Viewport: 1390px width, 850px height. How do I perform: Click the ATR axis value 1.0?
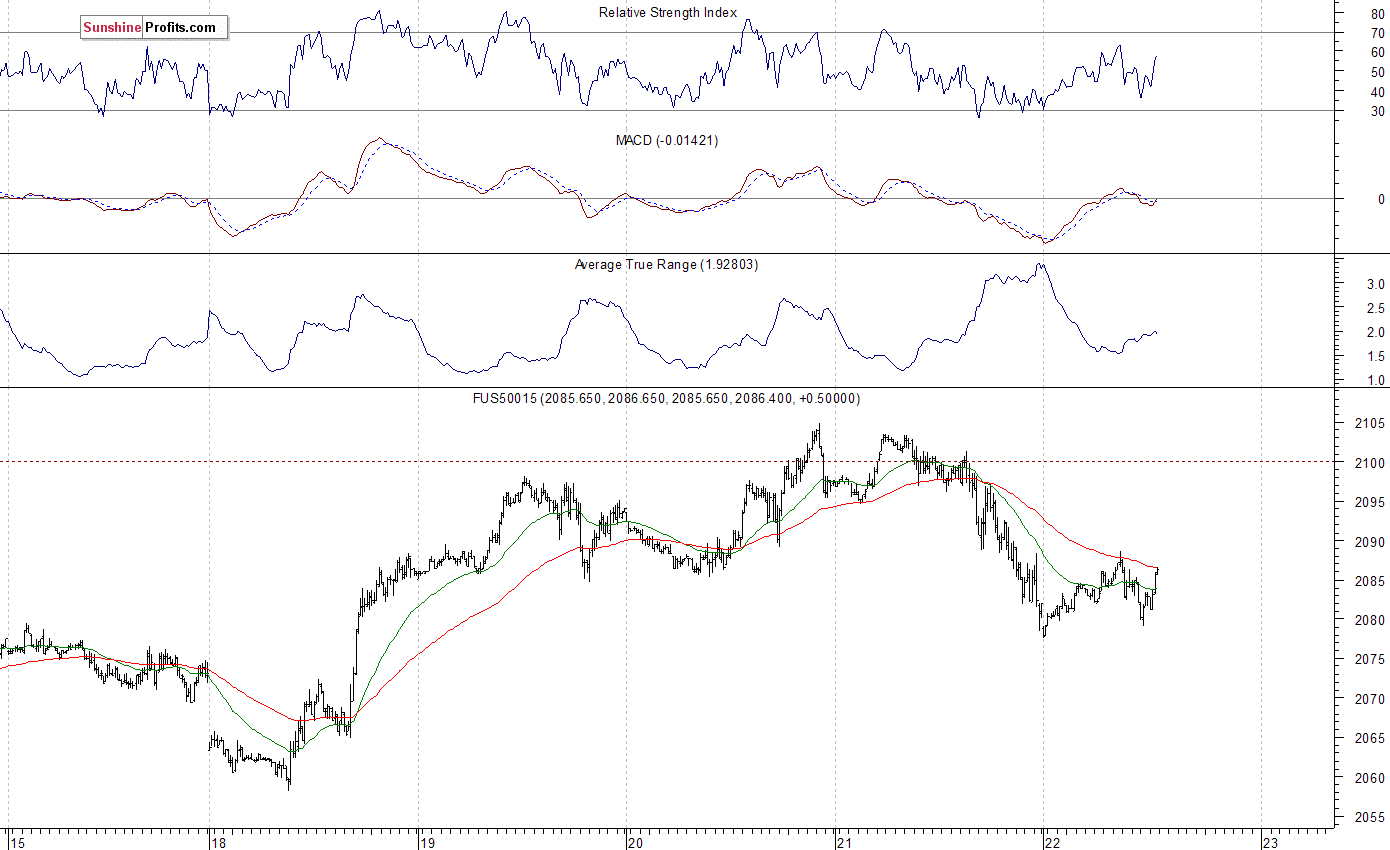point(1375,381)
